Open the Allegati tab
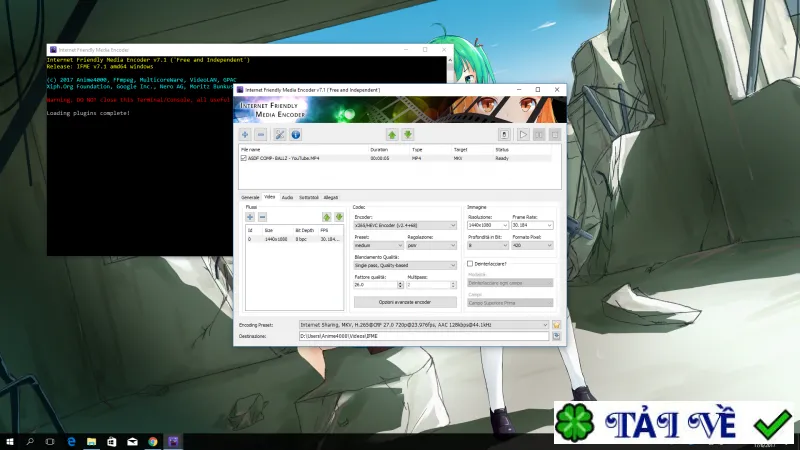The image size is (800, 450). (x=331, y=197)
